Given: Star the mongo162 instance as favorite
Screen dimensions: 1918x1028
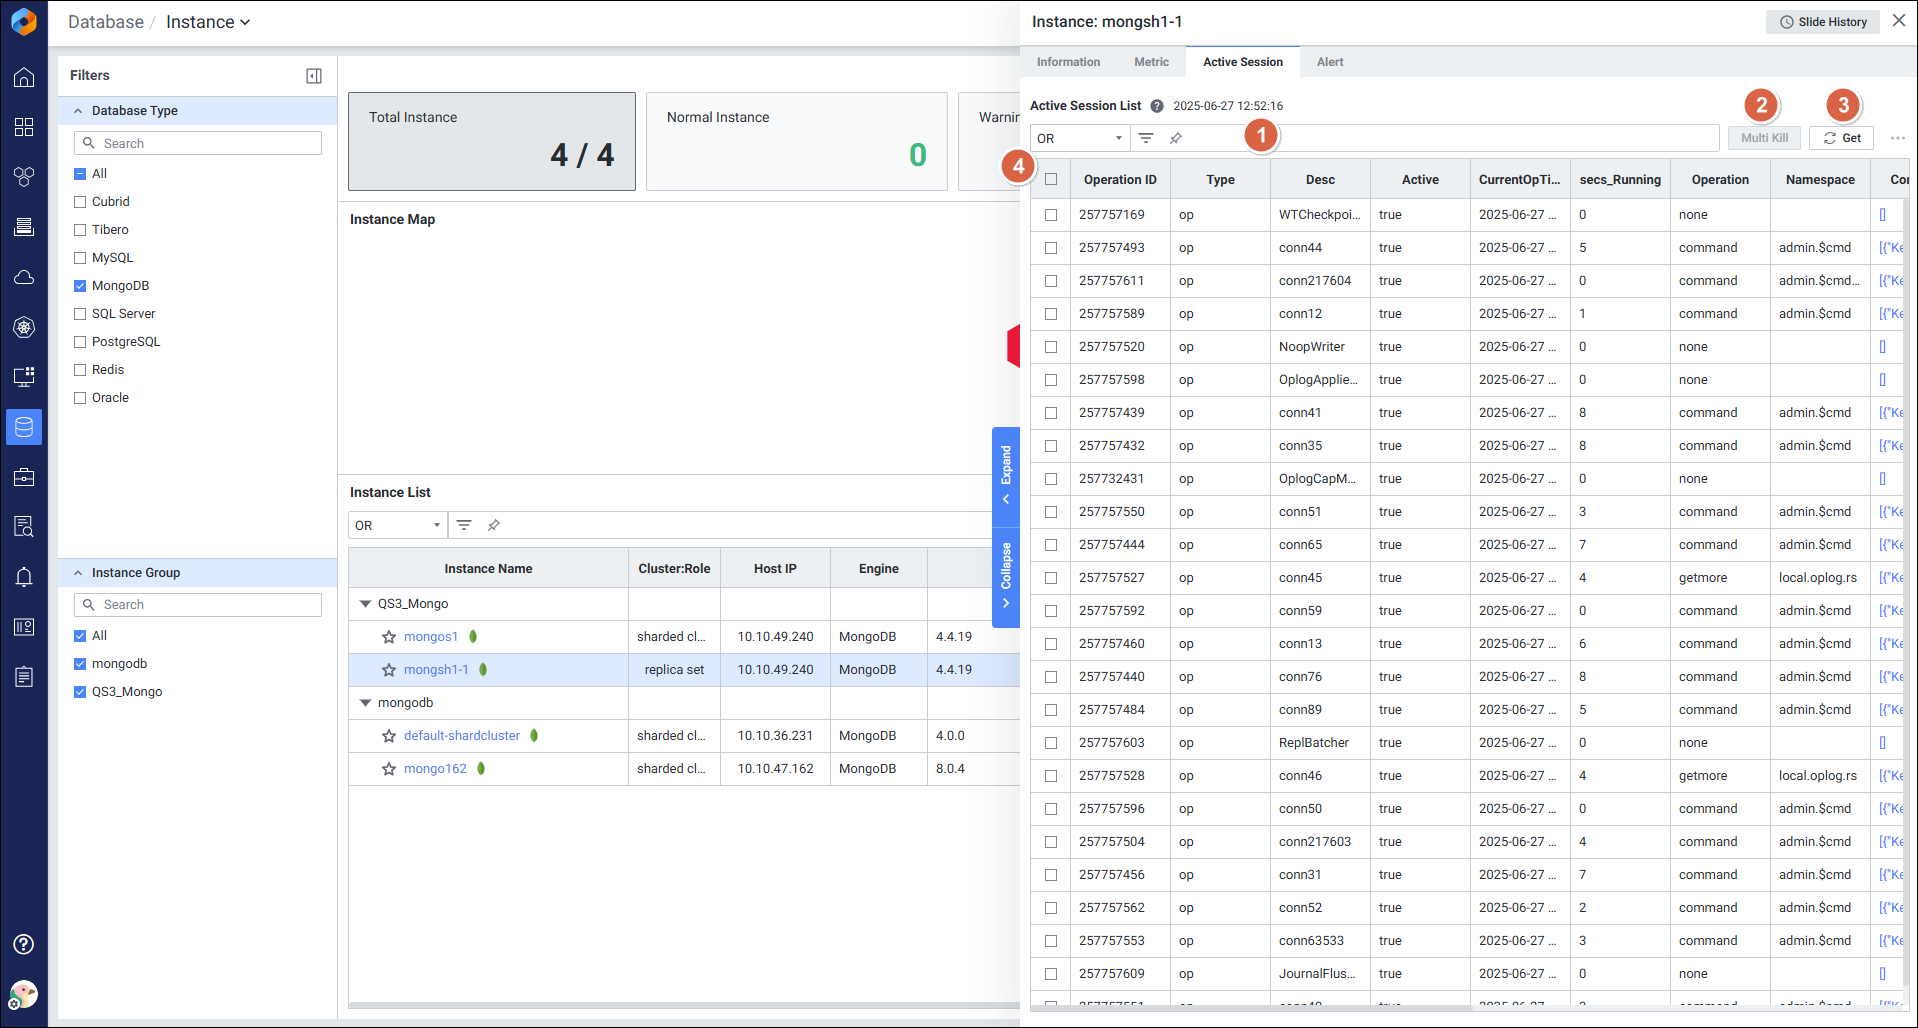Looking at the screenshot, I should pyautogui.click(x=389, y=769).
